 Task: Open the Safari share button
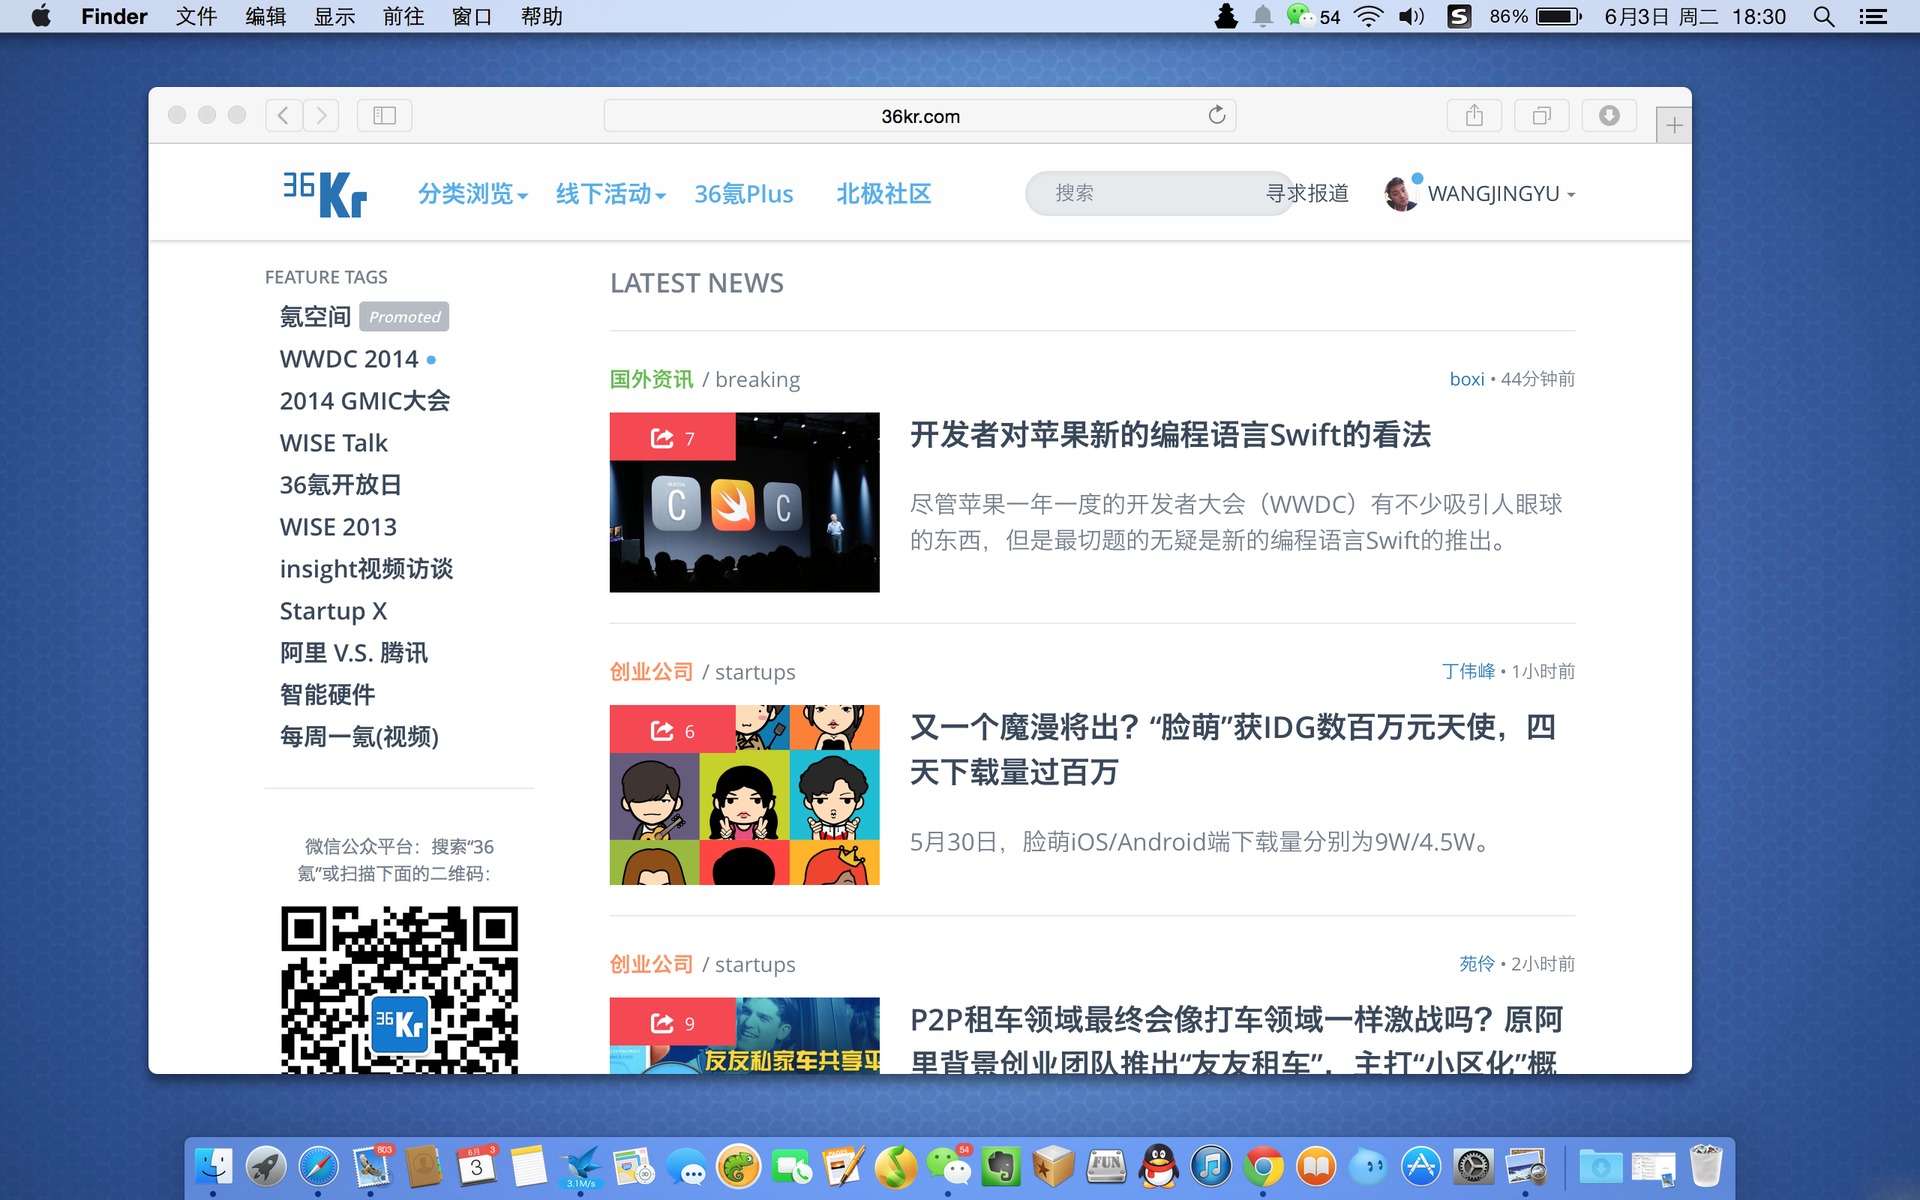tap(1474, 116)
